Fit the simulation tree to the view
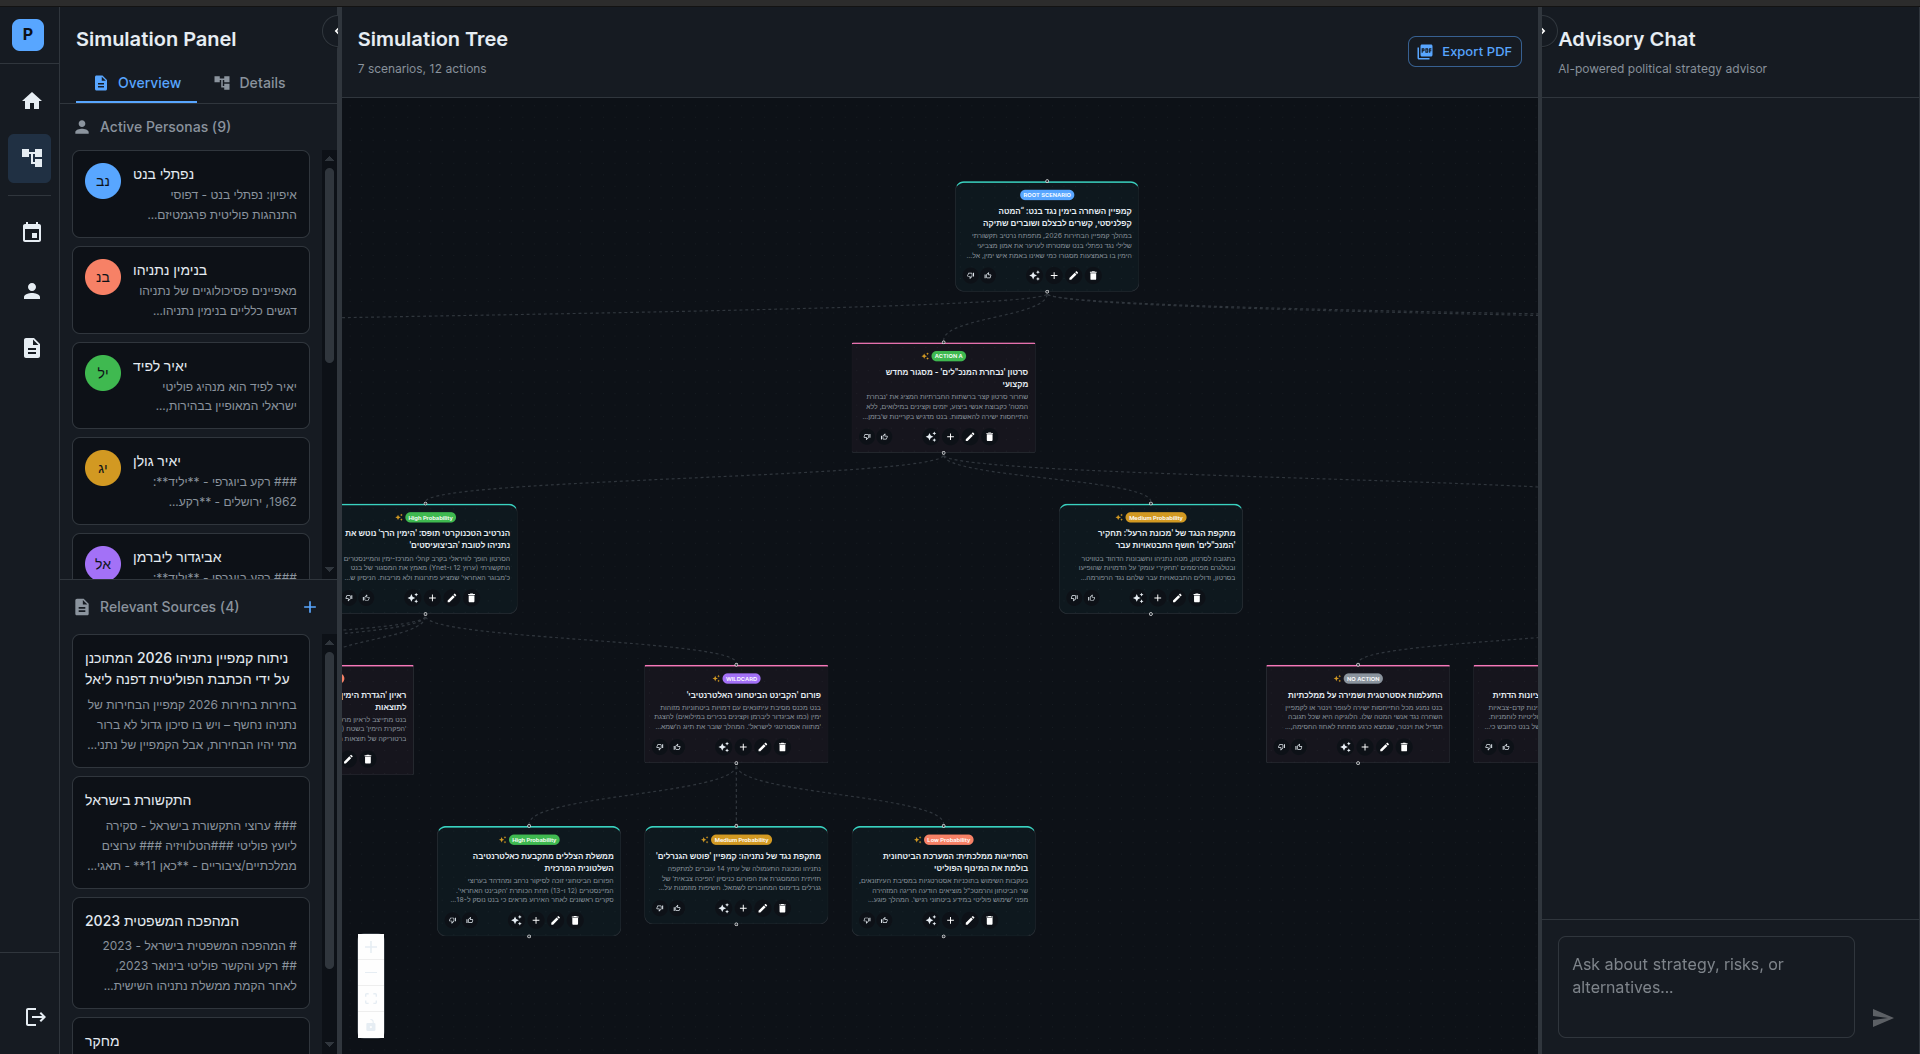Screen dimensions: 1920x1054 (x=371, y=999)
